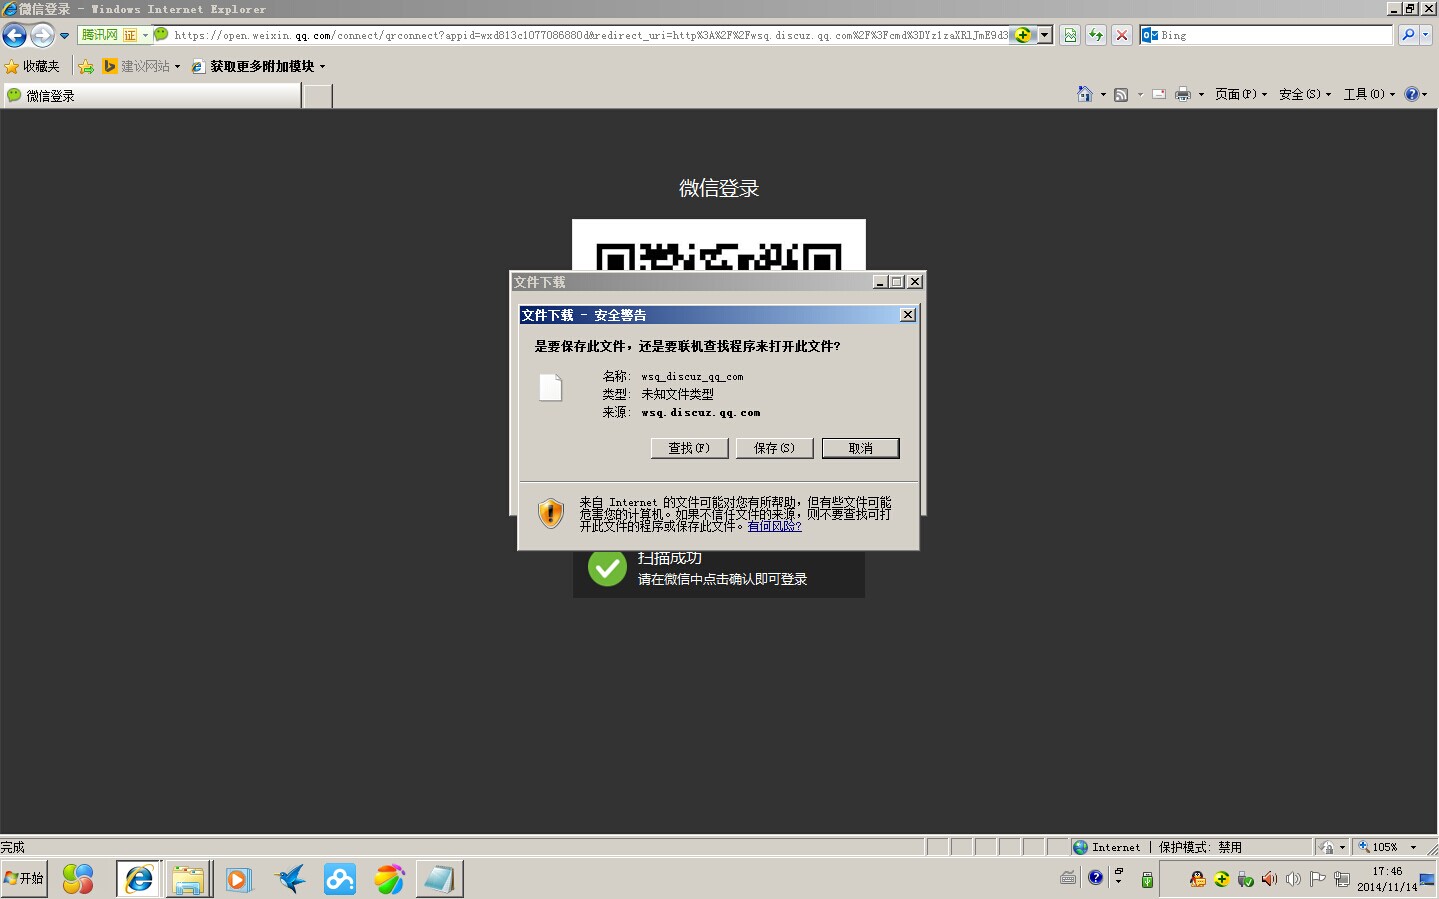This screenshot has width=1439, height=899.
Task: Open a new blank tab
Action: click(317, 96)
